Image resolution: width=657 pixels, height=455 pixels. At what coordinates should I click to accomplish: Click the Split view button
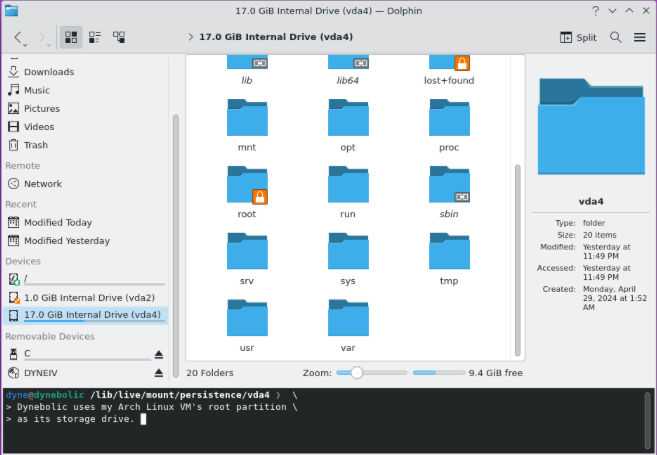(578, 38)
